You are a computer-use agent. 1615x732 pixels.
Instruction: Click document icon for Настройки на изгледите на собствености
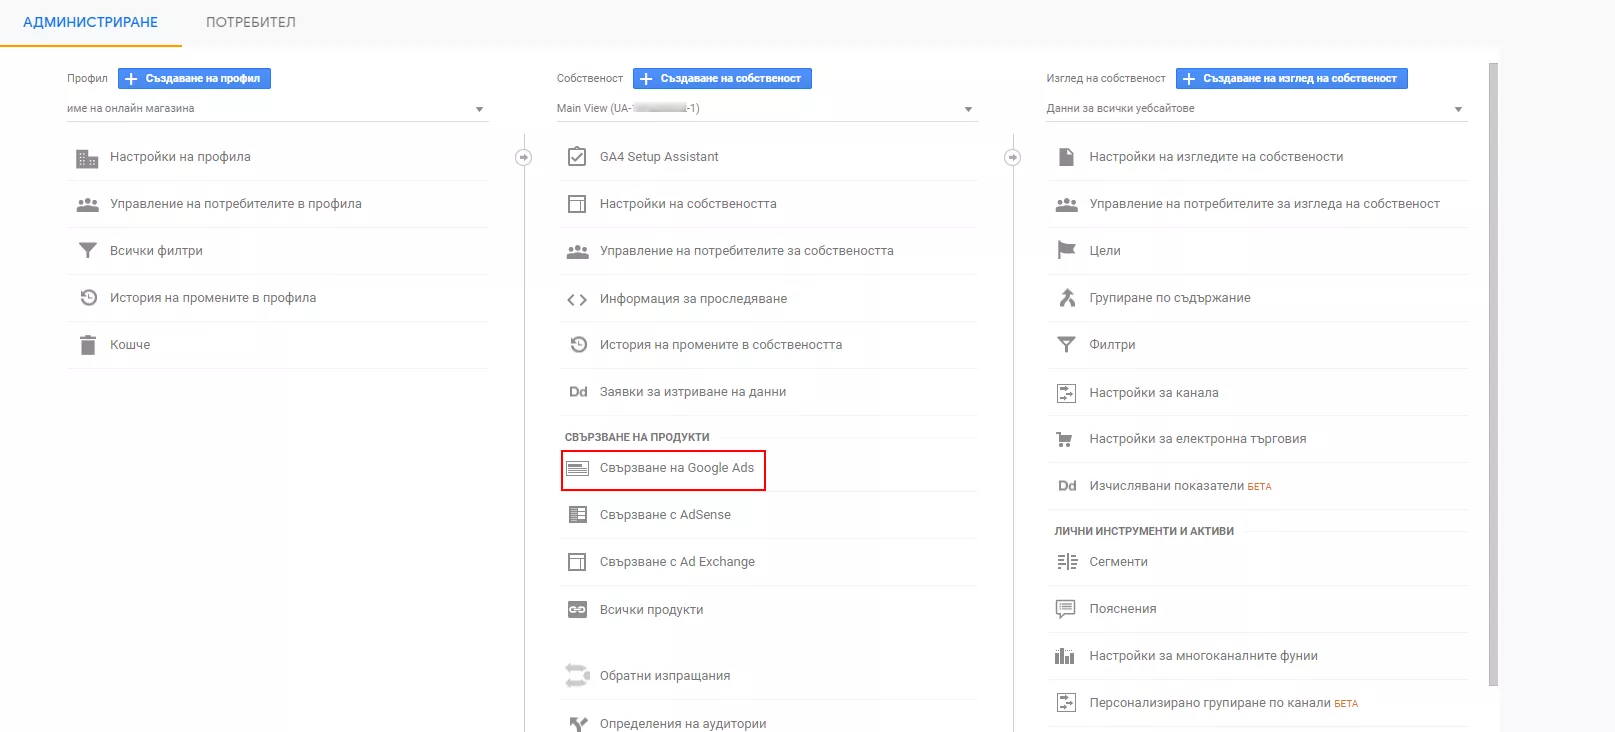[1066, 157]
